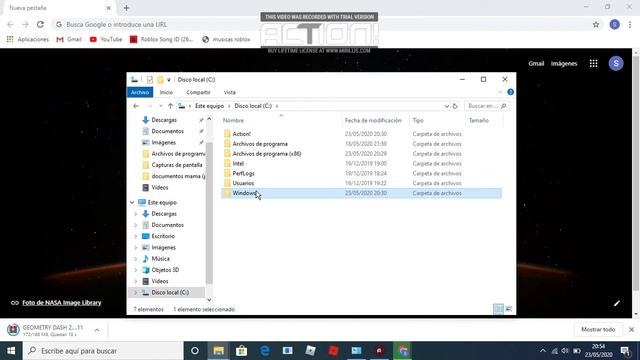The image size is (640, 360).
Task: Open Chrome three-dot menu
Action: [630, 24]
